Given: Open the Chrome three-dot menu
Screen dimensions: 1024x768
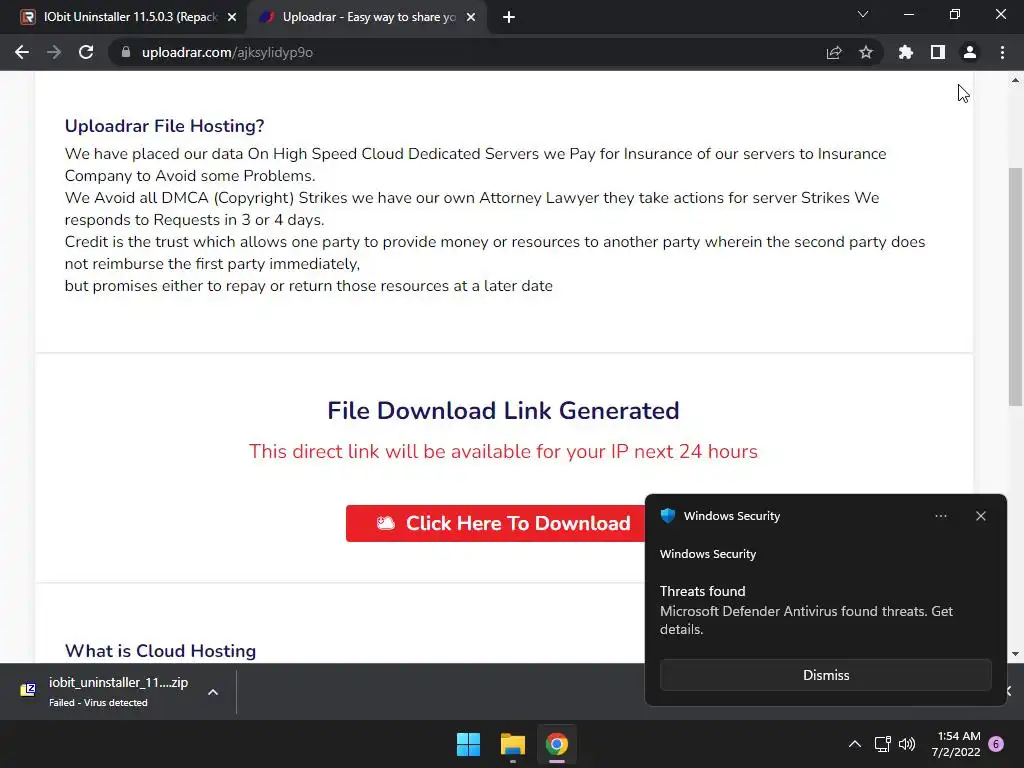Looking at the screenshot, I should point(1002,52).
